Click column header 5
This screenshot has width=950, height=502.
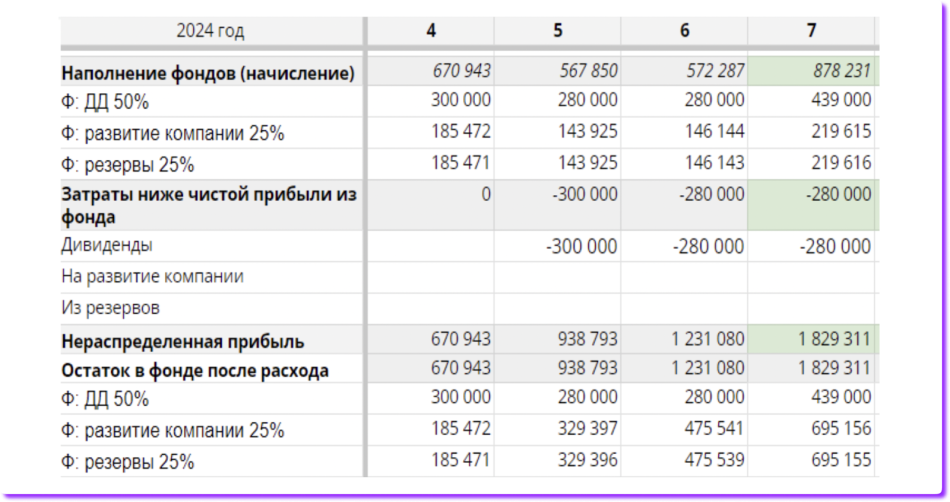tap(558, 31)
